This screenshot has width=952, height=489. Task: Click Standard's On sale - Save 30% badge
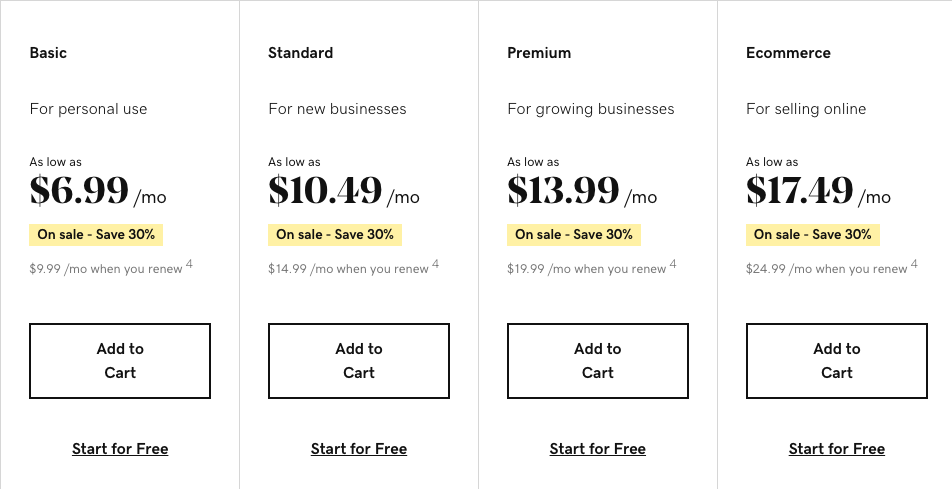[335, 234]
